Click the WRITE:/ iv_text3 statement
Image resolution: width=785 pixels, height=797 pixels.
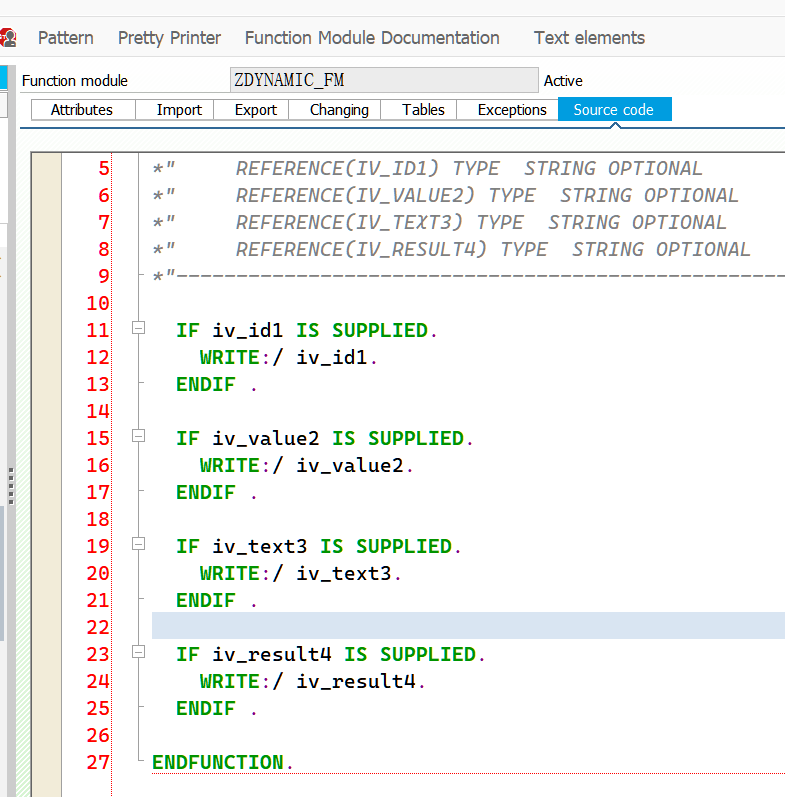tap(300, 573)
